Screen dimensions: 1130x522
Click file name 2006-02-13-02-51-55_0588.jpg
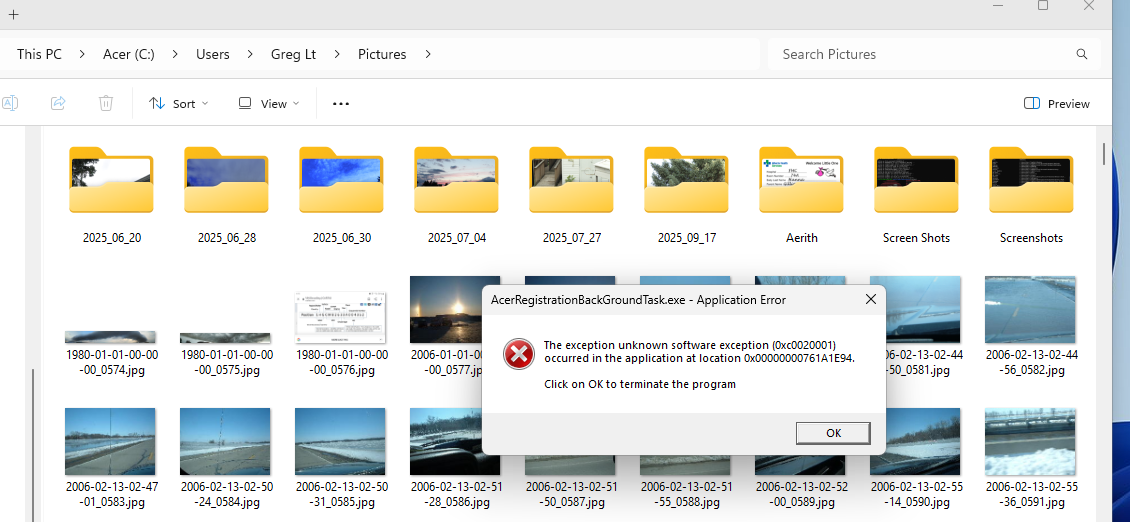[x=687, y=495]
